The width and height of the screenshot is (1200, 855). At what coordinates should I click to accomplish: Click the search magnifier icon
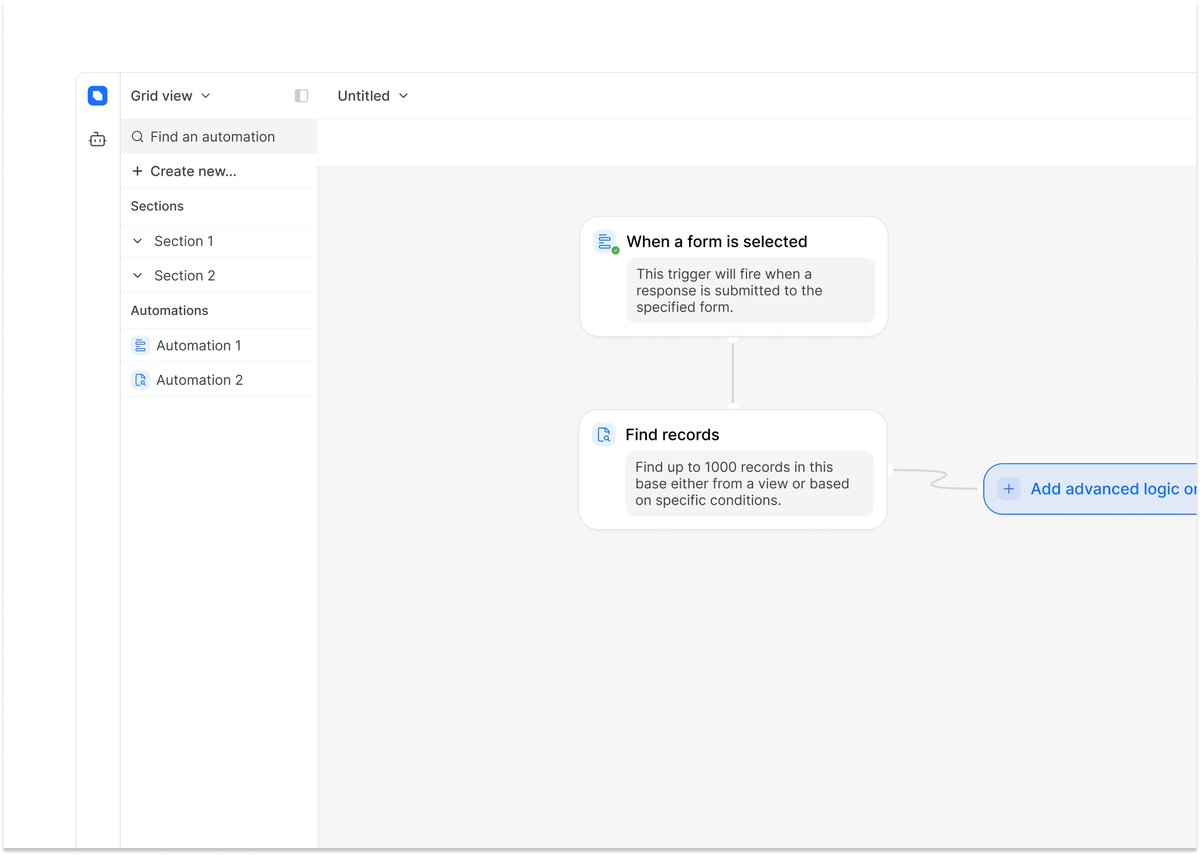pyautogui.click(x=138, y=137)
